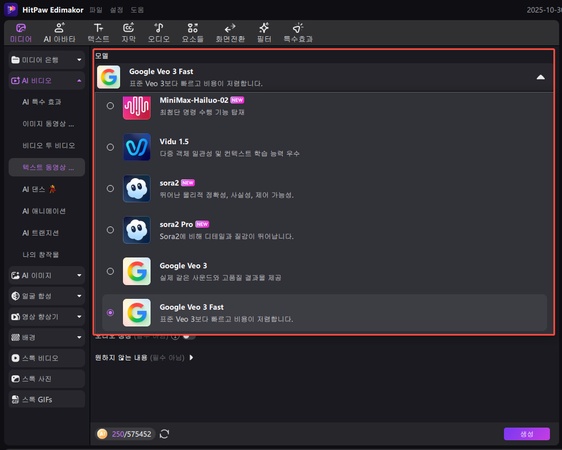Select 비디오 투 비디오 in sidebar
Viewport: 562px width, 450px height.
(49, 145)
